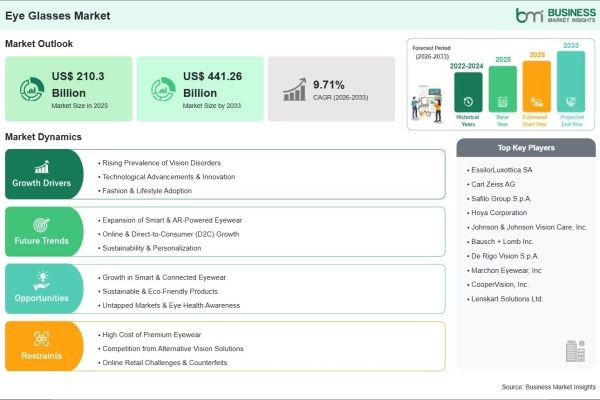Image resolution: width=600 pixels, height=400 pixels.
Task: Click High Cost of Premium Eyewear
Action: [152, 335]
